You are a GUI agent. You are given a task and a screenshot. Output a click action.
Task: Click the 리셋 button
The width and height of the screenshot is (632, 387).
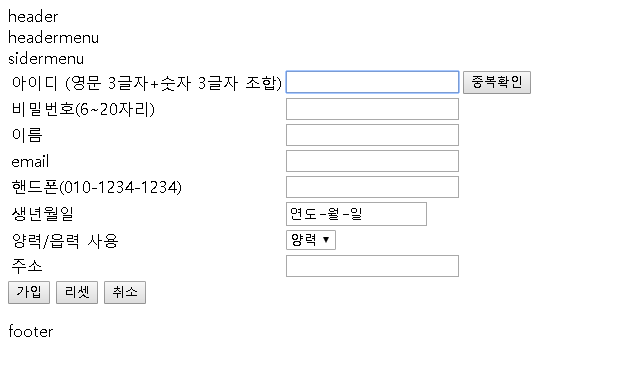77,292
